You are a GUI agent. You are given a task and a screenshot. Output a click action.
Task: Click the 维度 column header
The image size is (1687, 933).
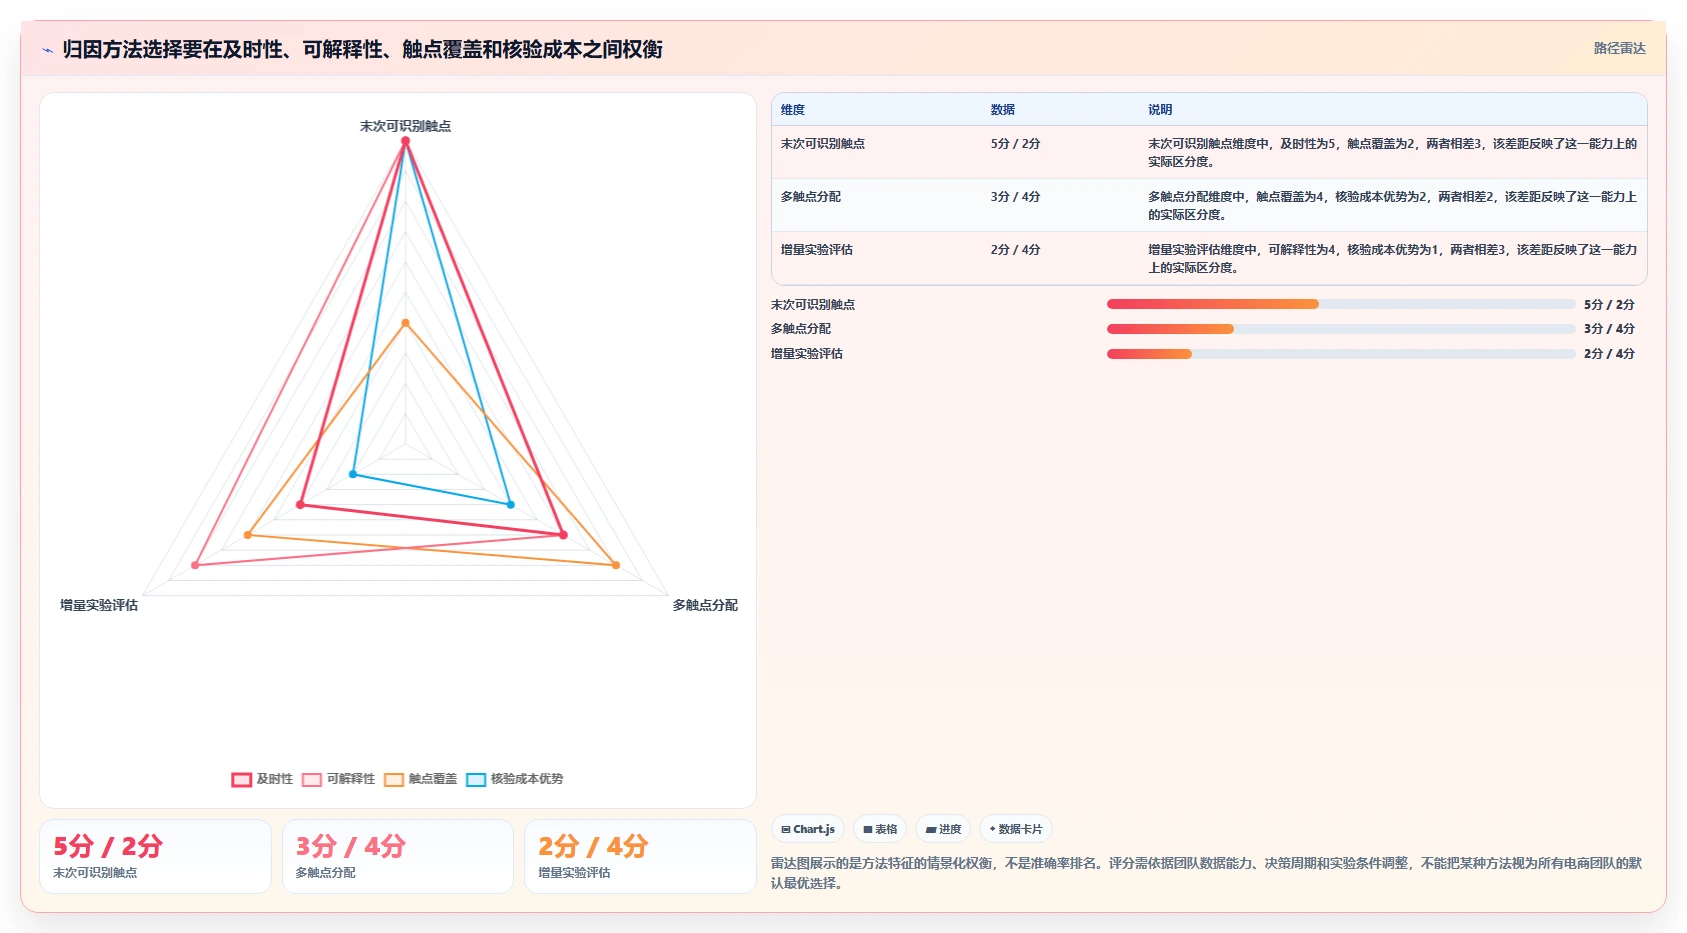793,110
